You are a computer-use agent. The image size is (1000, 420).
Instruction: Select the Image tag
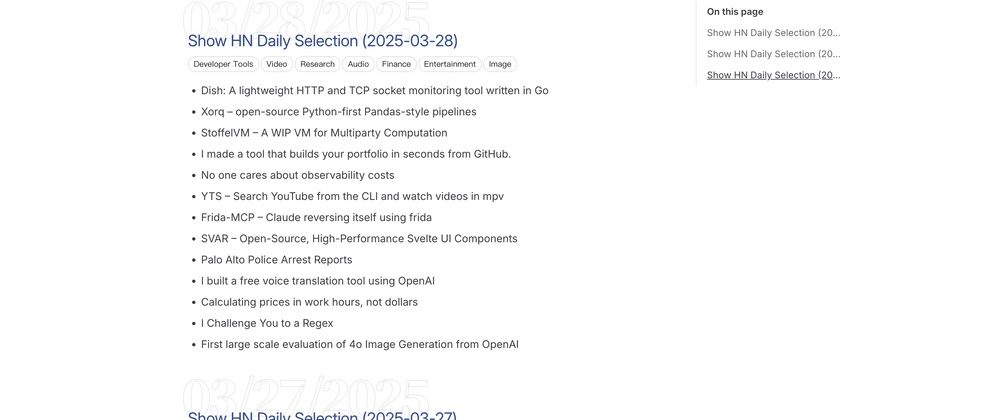pos(500,64)
